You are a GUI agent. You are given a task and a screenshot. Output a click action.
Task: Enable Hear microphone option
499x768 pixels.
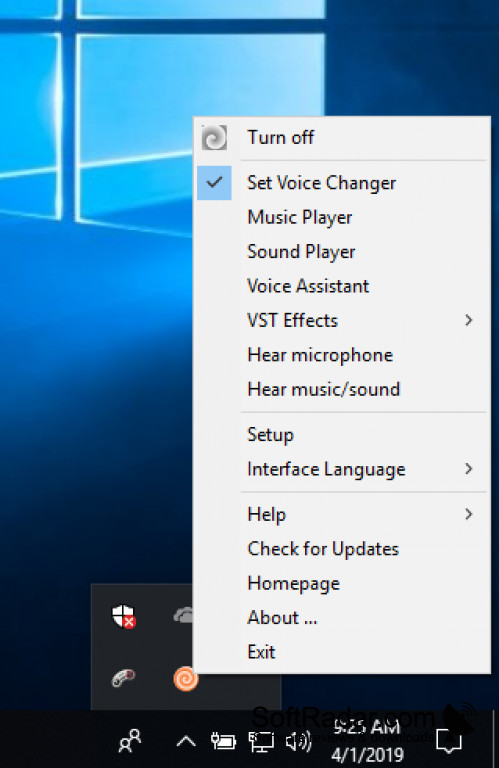(x=320, y=355)
